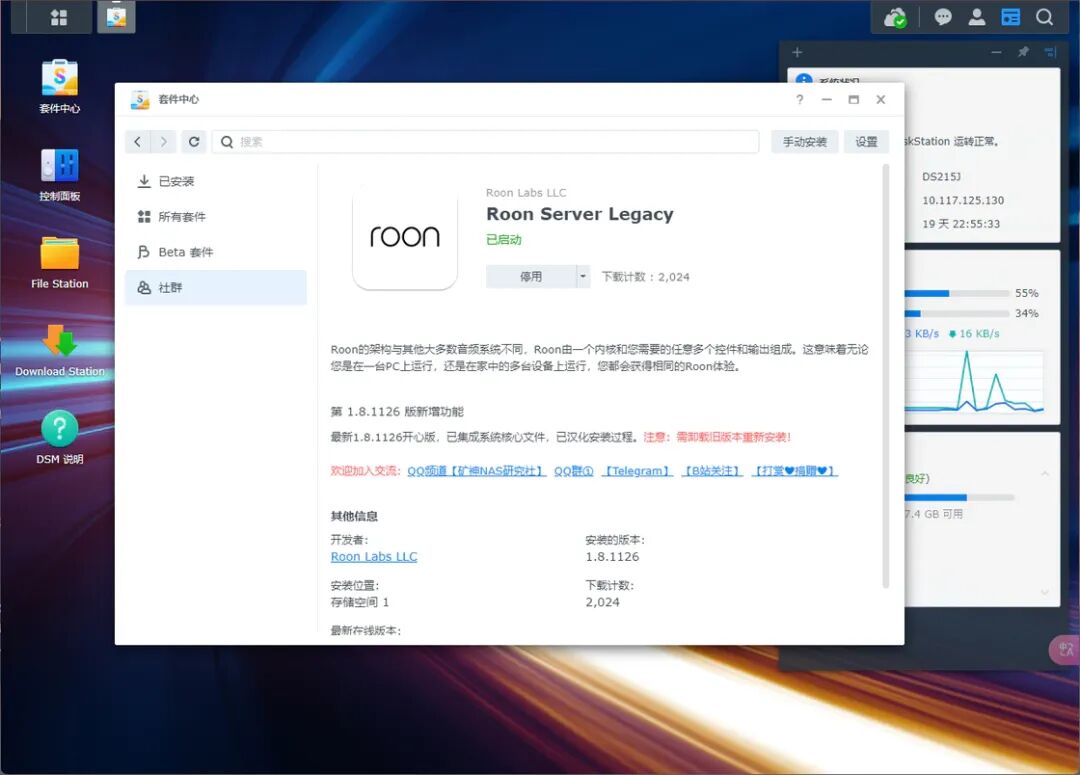Viewport: 1080px width, 775px height.
Task: Expand the widget panel bottom chevron
Action: click(1045, 592)
